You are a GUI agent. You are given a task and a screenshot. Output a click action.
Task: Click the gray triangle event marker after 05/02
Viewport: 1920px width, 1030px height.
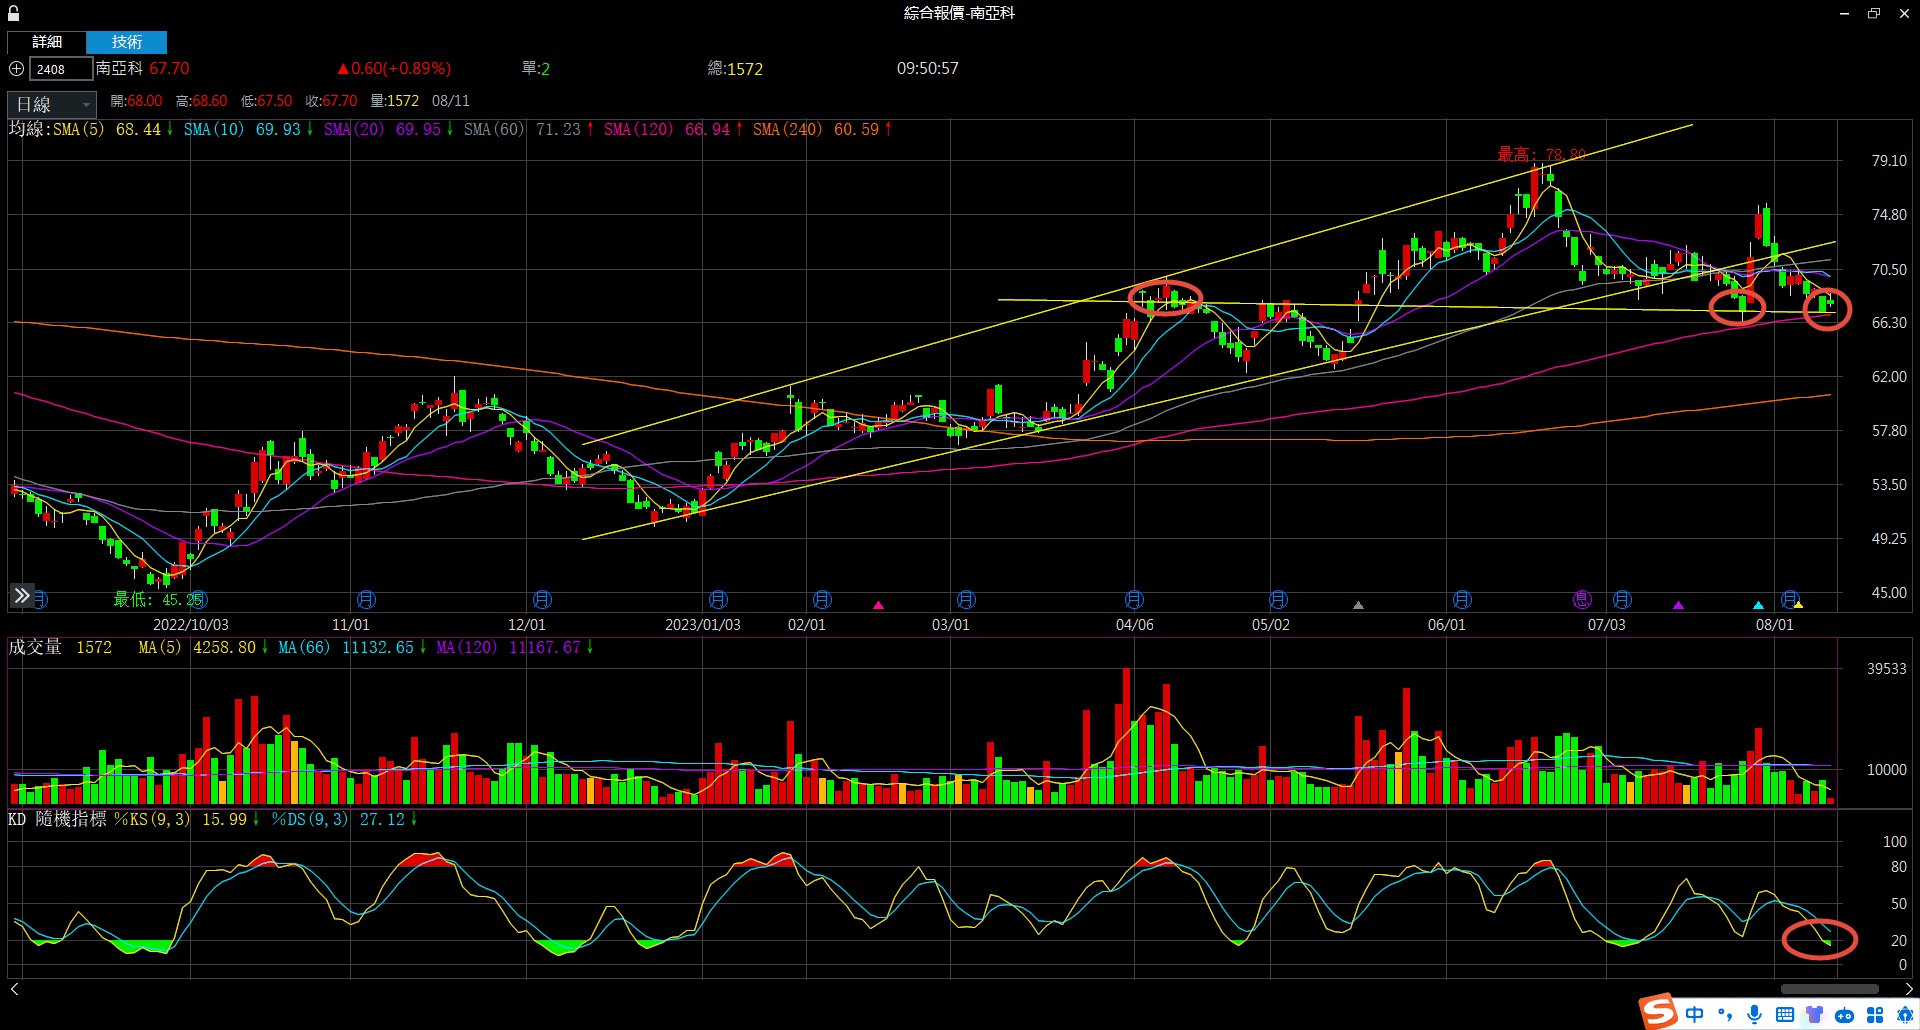click(1358, 605)
